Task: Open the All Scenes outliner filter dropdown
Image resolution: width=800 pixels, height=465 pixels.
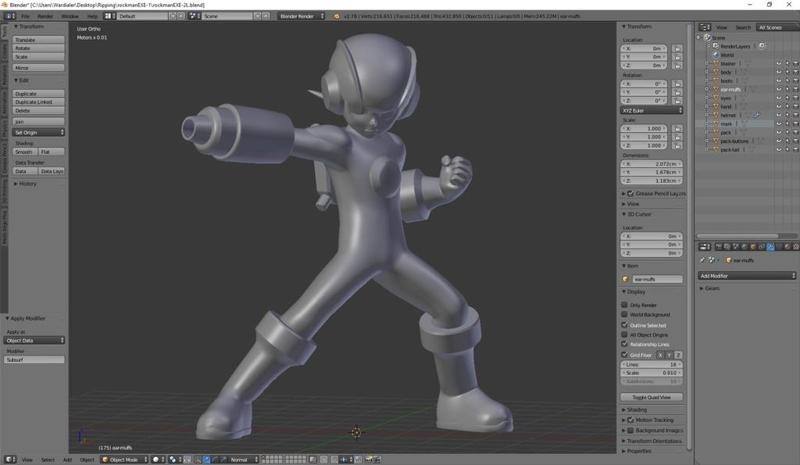Action: click(x=778, y=27)
